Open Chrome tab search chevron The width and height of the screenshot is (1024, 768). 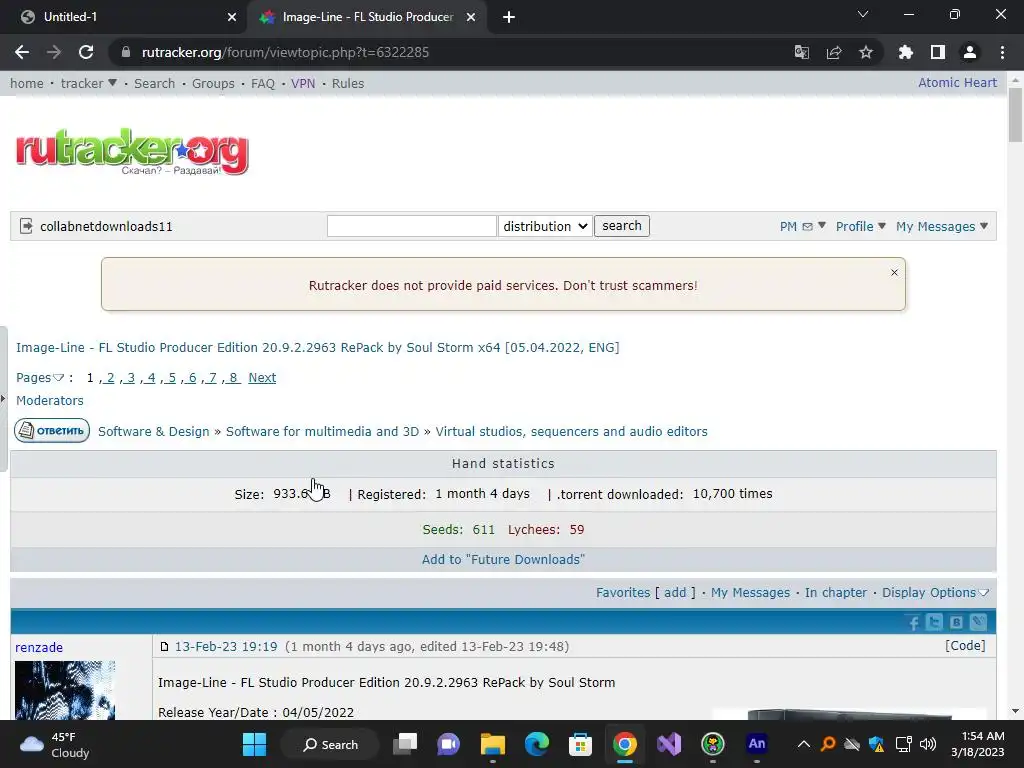click(863, 14)
